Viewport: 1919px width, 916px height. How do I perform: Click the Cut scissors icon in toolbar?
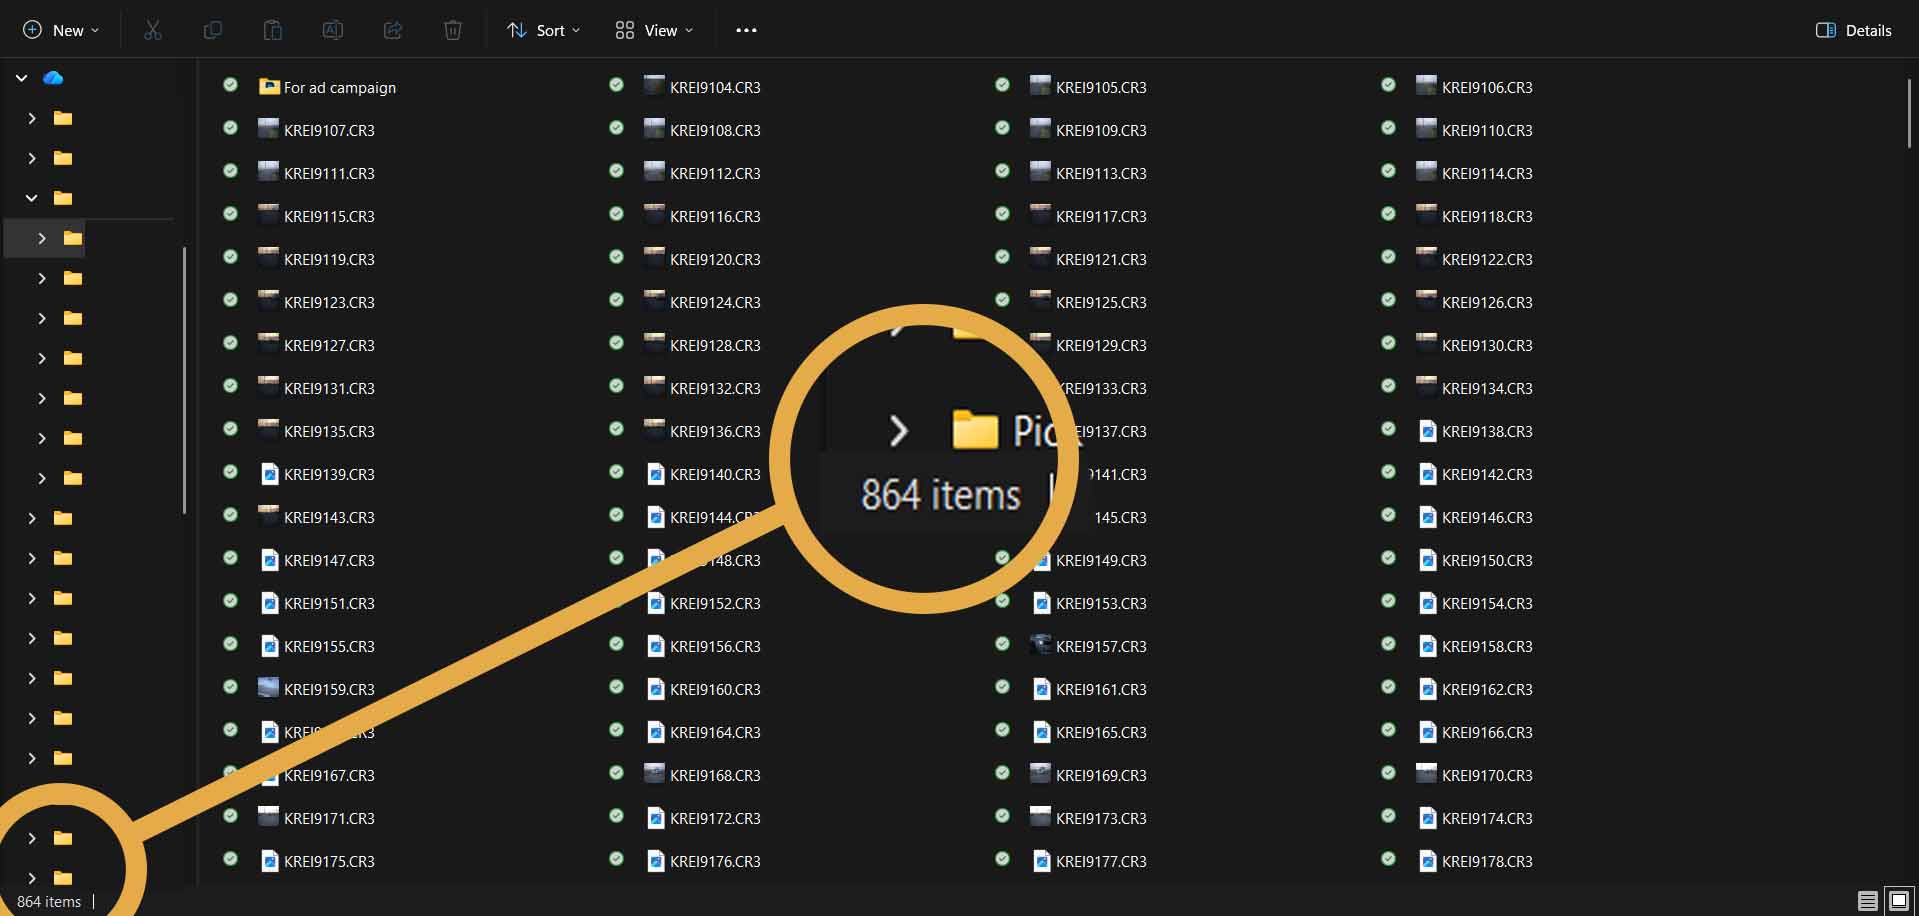tap(152, 30)
